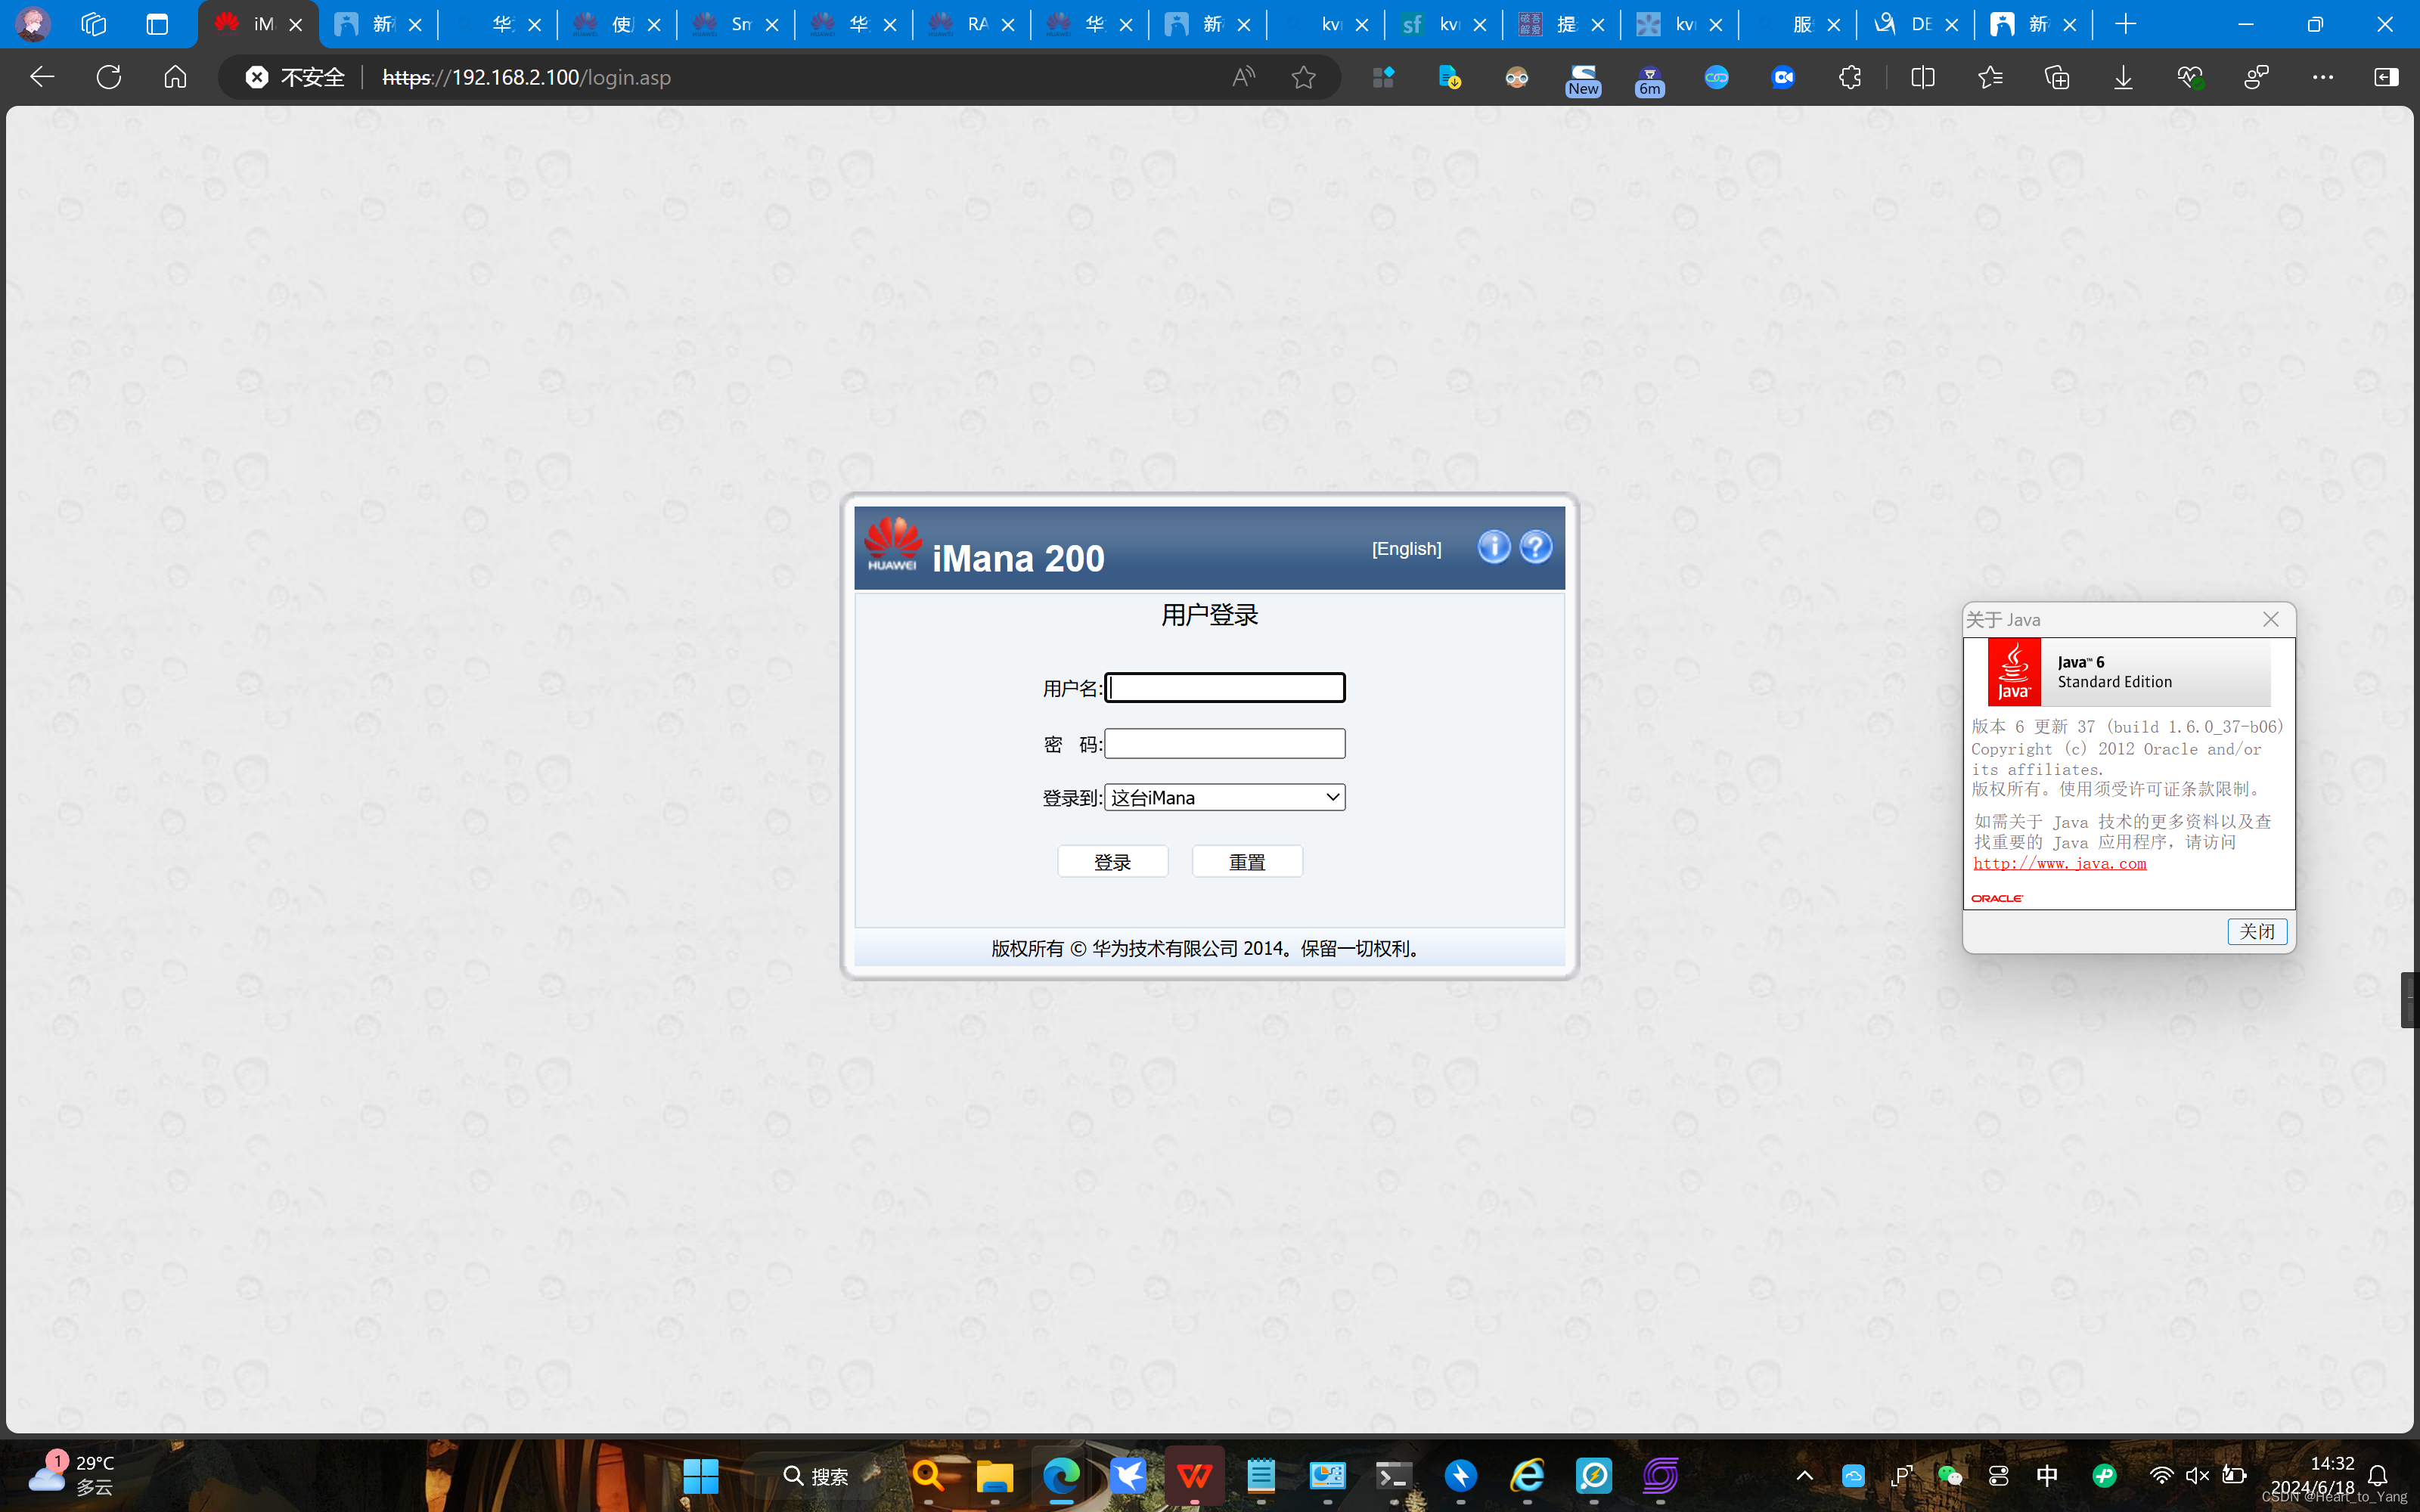Image resolution: width=2420 pixels, height=1512 pixels.
Task: Click the browser refresh icon
Action: click(x=109, y=77)
